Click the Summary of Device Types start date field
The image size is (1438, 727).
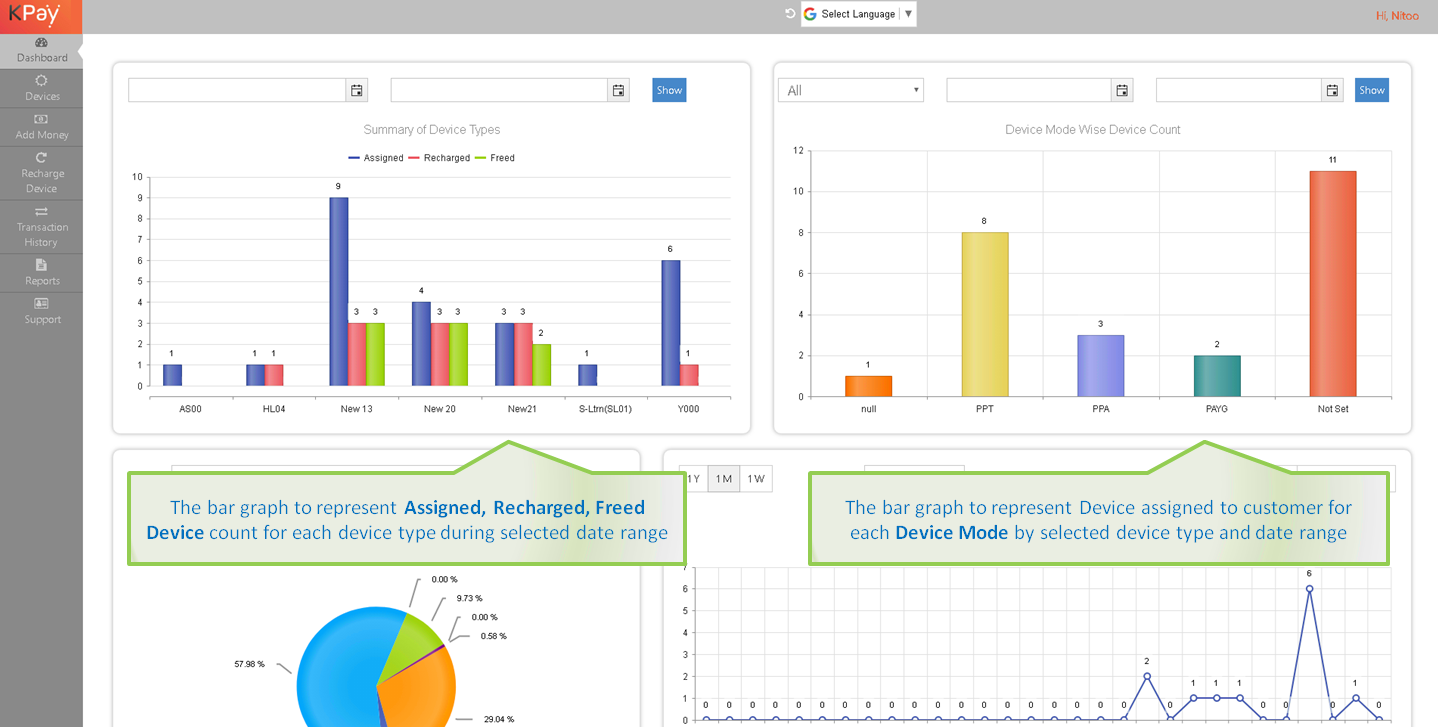pyautogui.click(x=237, y=90)
